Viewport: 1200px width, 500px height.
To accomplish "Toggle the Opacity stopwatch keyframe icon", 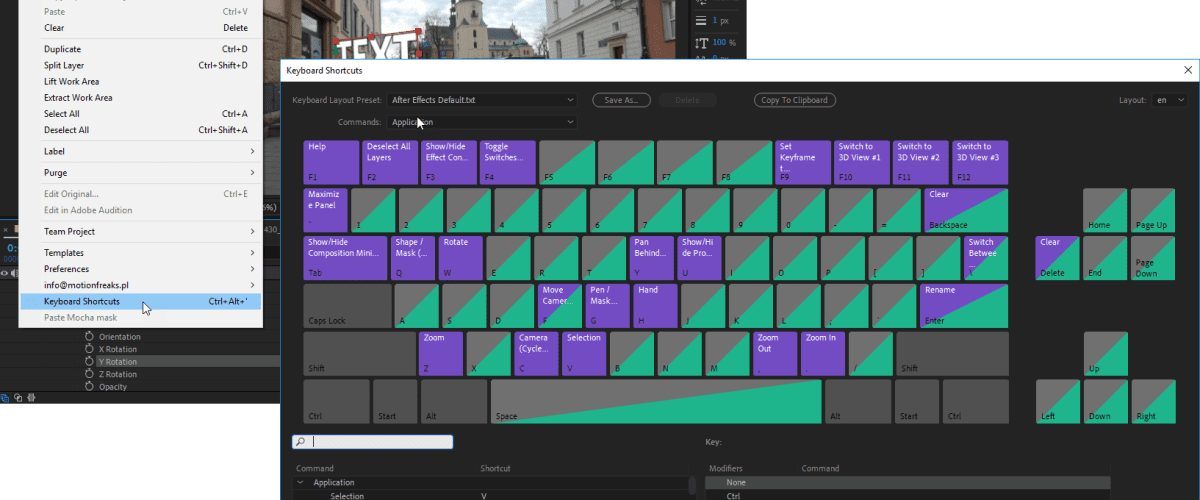I will coord(89,387).
